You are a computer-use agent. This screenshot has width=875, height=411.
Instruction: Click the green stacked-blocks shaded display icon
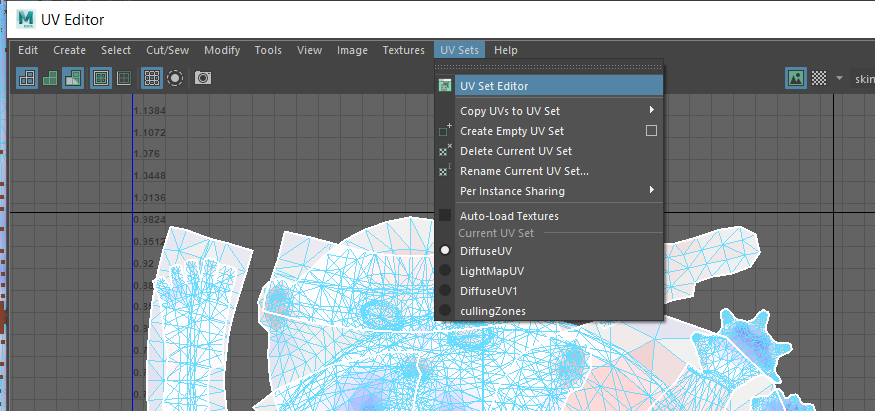point(50,78)
